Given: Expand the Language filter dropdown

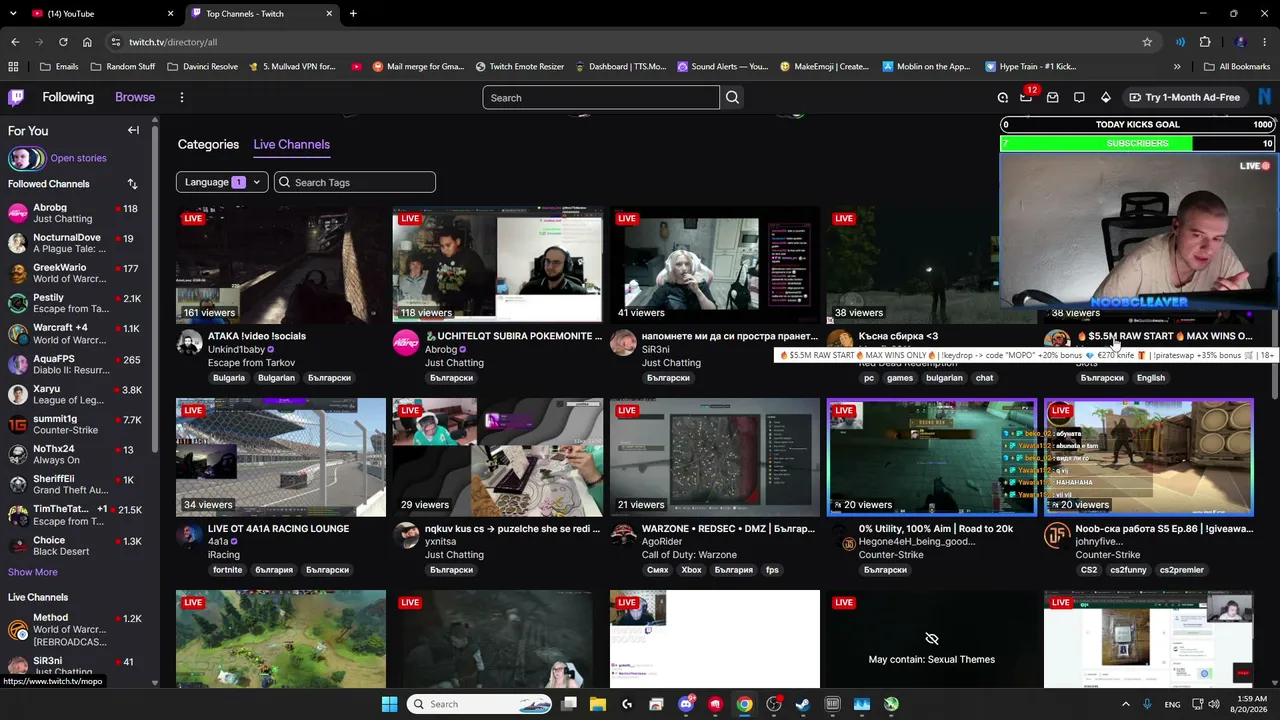Looking at the screenshot, I should 222,182.
